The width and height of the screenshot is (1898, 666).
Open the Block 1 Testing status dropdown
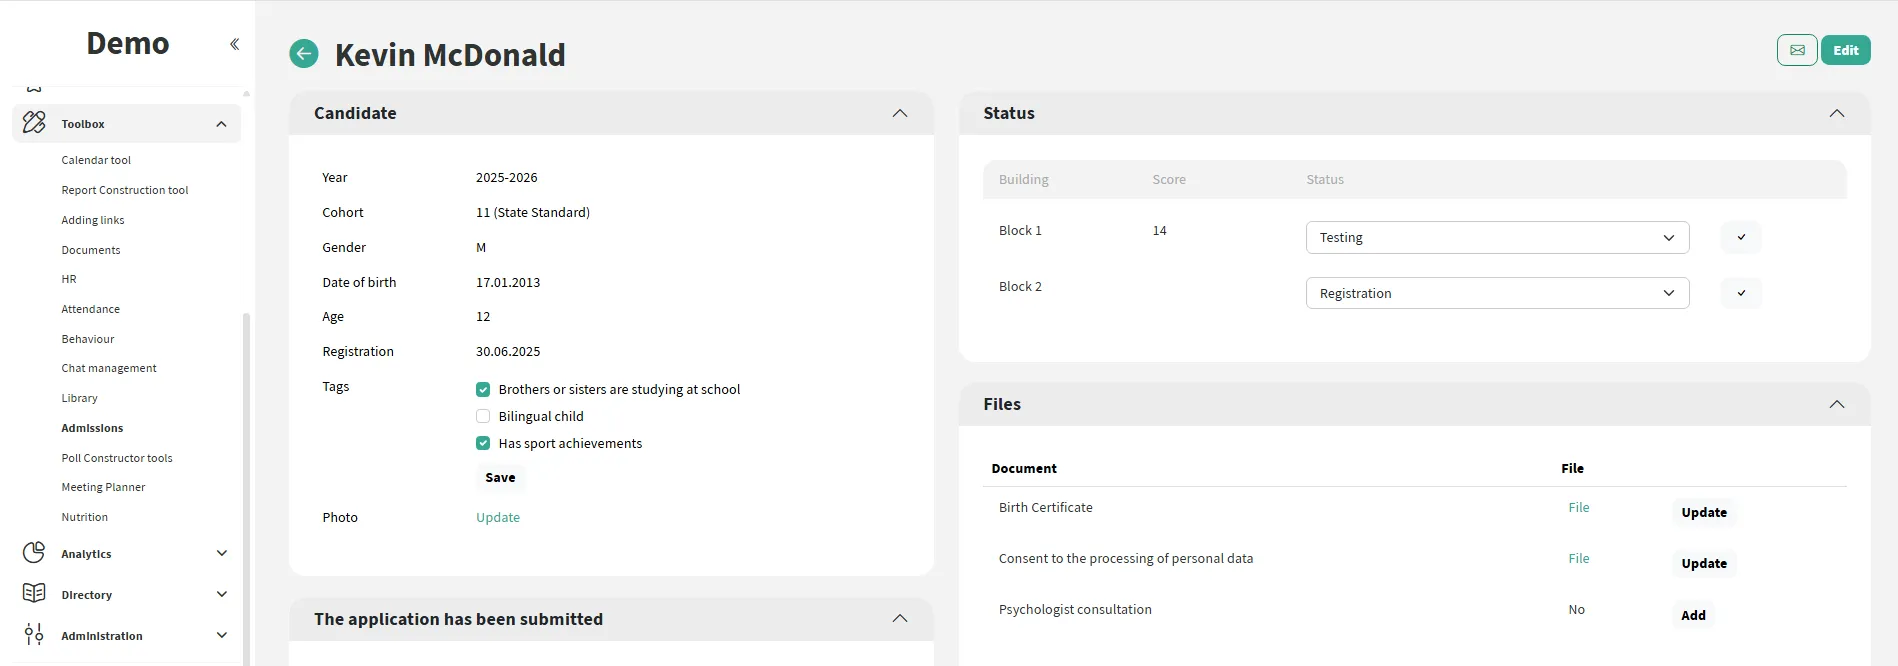(x=1496, y=238)
